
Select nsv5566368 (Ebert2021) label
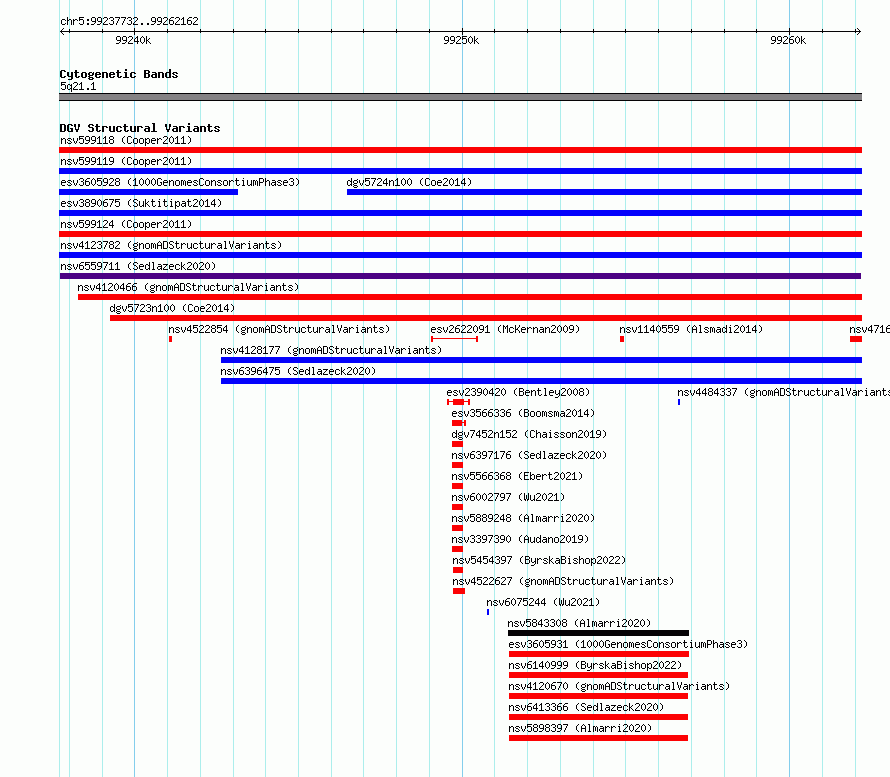click(517, 476)
